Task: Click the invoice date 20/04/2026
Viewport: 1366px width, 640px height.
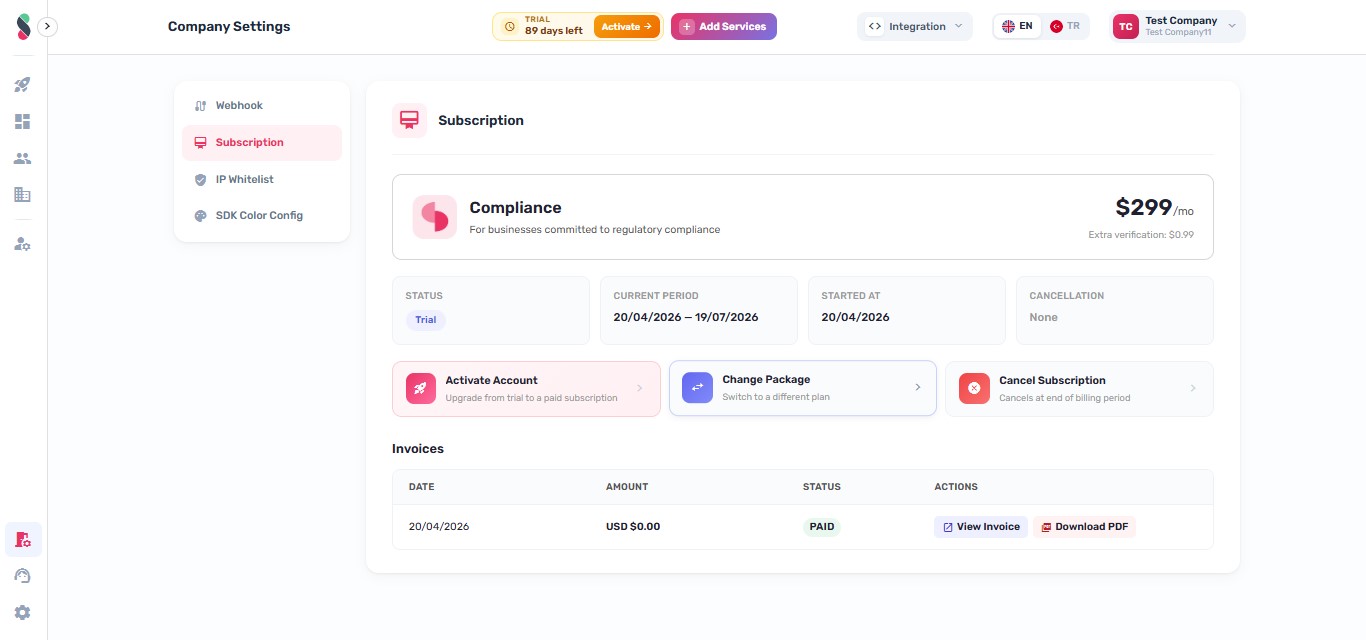Action: pyautogui.click(x=439, y=527)
